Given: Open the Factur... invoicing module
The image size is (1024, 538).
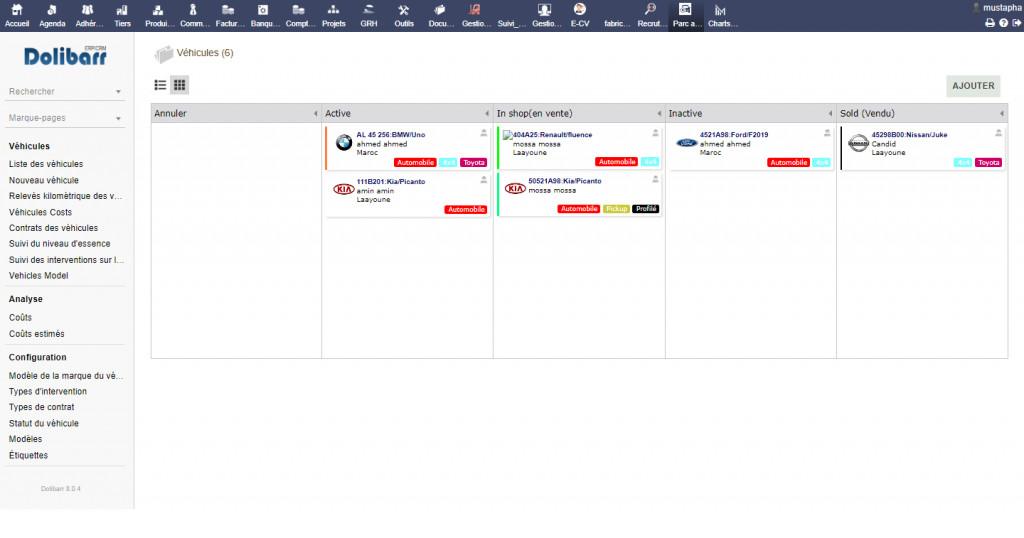Looking at the screenshot, I should 229,16.
